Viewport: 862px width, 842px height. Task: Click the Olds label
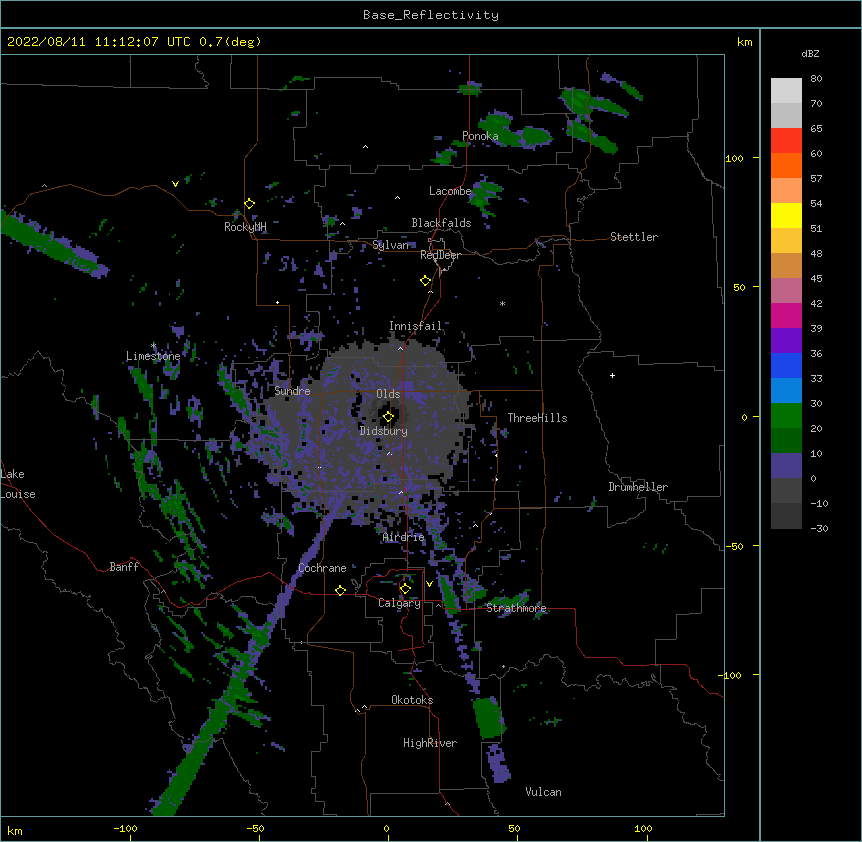(x=388, y=394)
